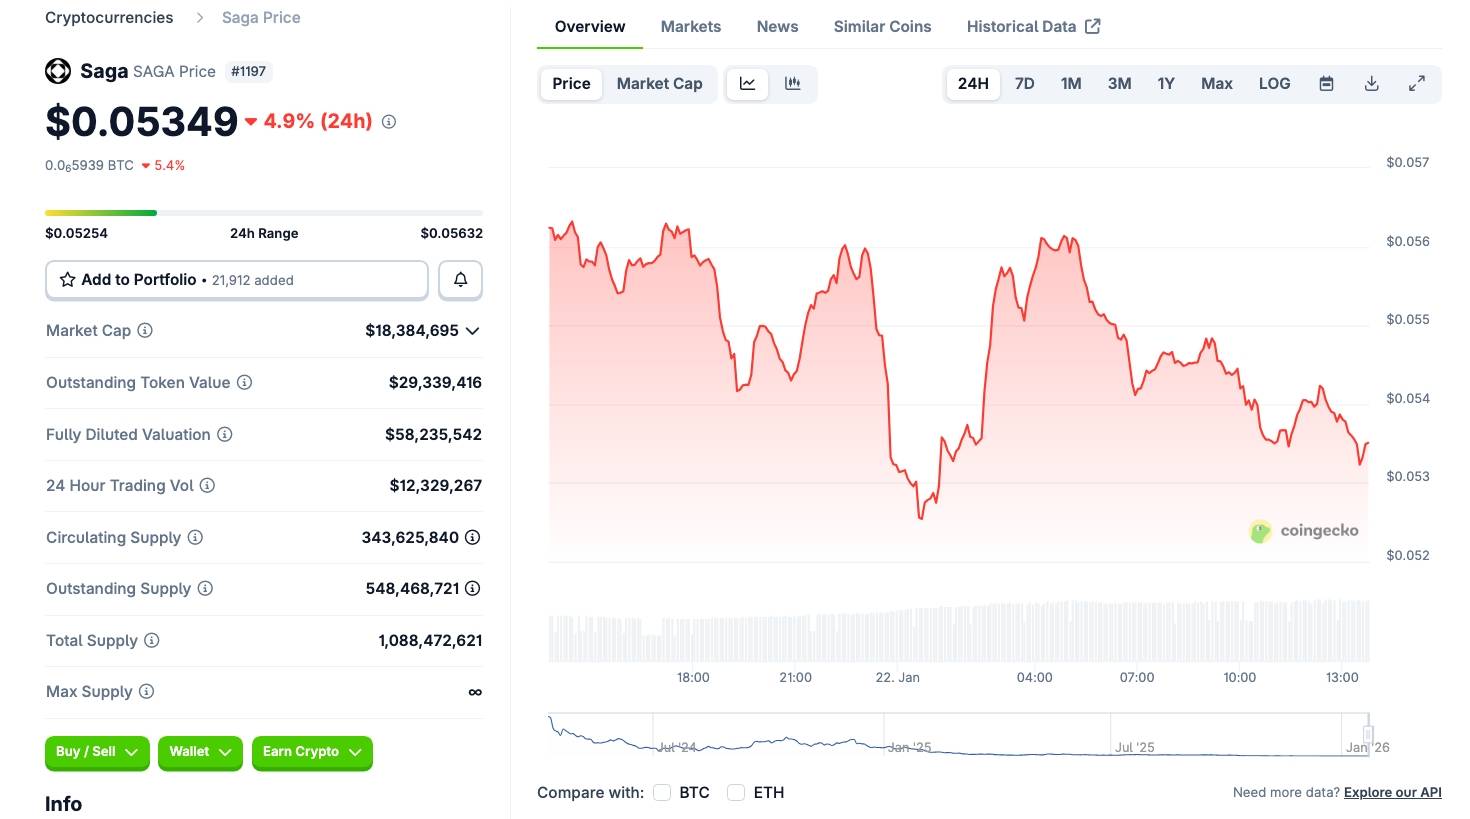Screen dimensions: 1470x819
Task: Open the Explore our API link
Action: (x=1392, y=792)
